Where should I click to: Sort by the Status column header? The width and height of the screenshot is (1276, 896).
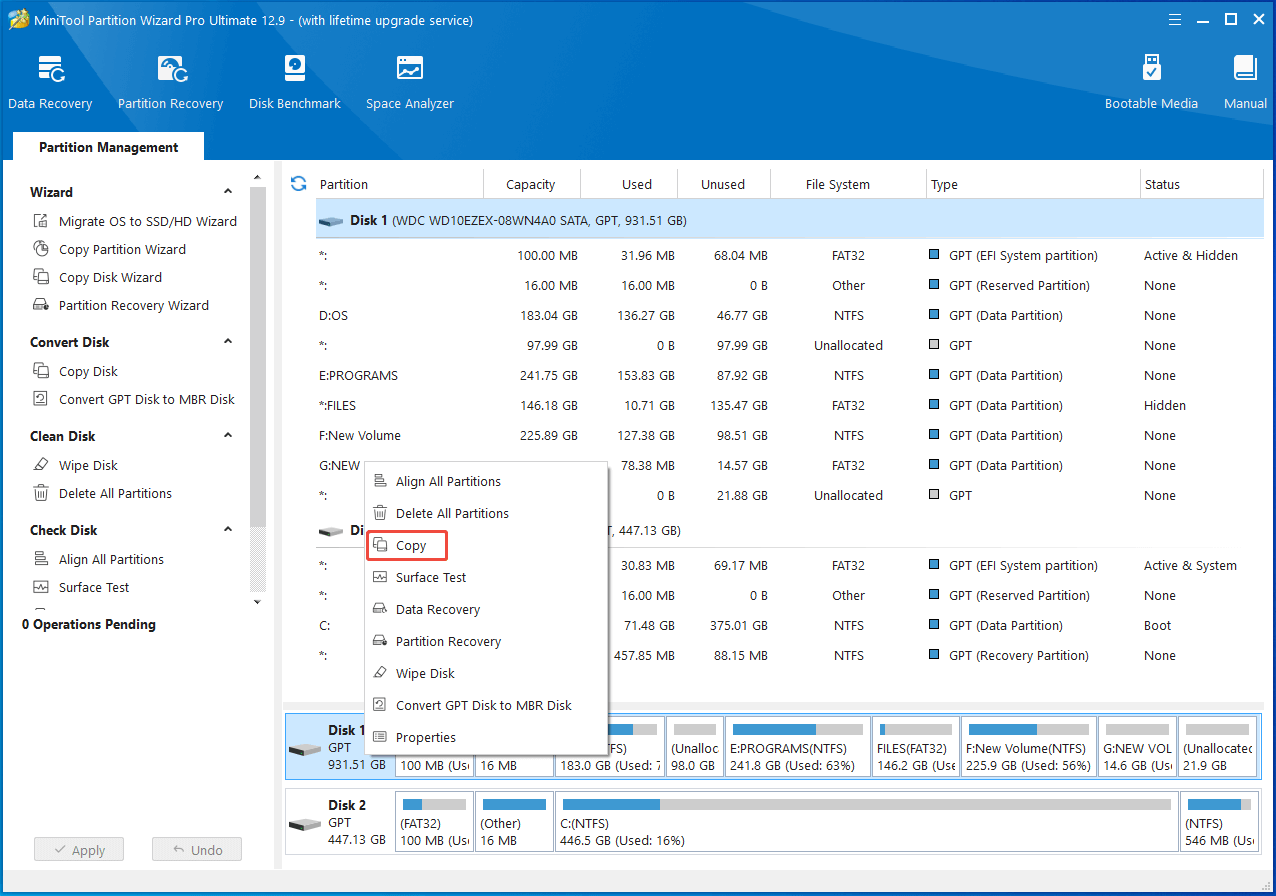1201,184
